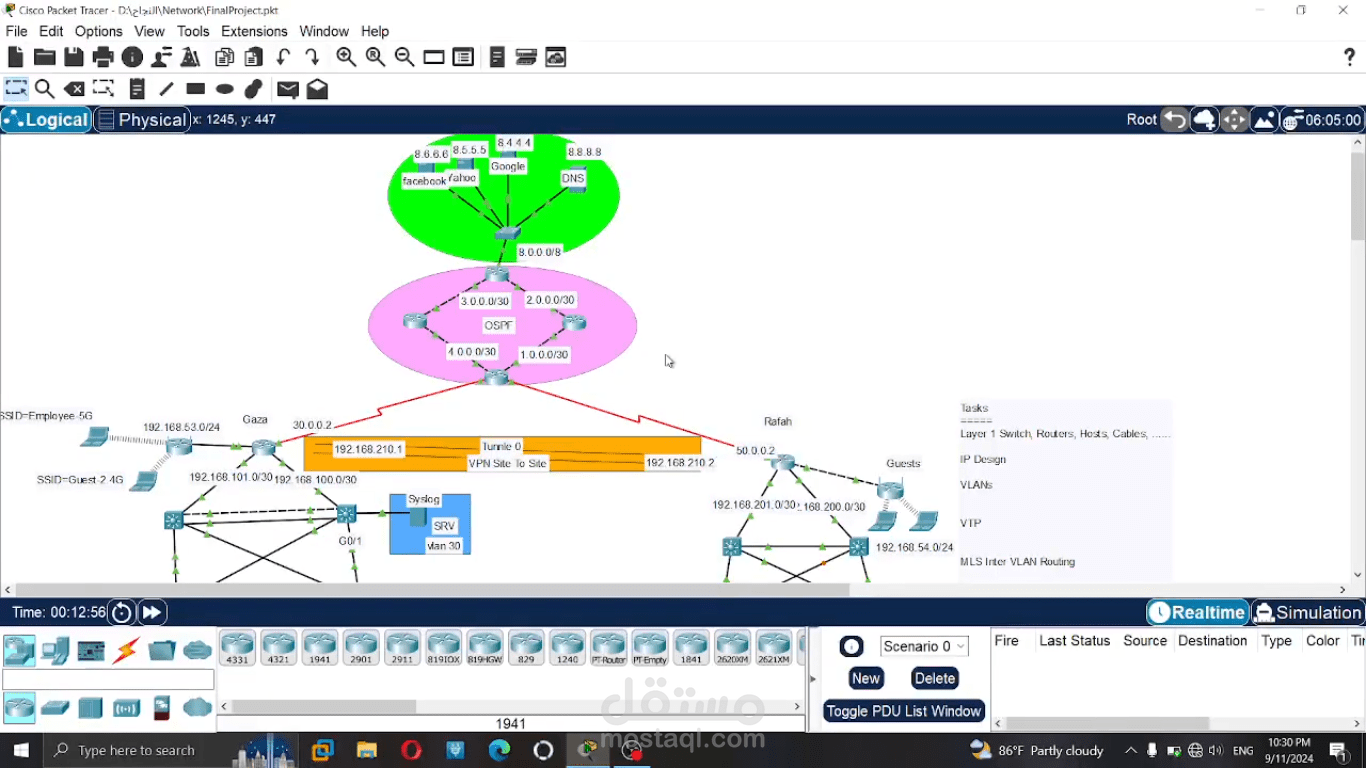Switch to the Physical workspace tab
1366x768 pixels.
(142, 120)
